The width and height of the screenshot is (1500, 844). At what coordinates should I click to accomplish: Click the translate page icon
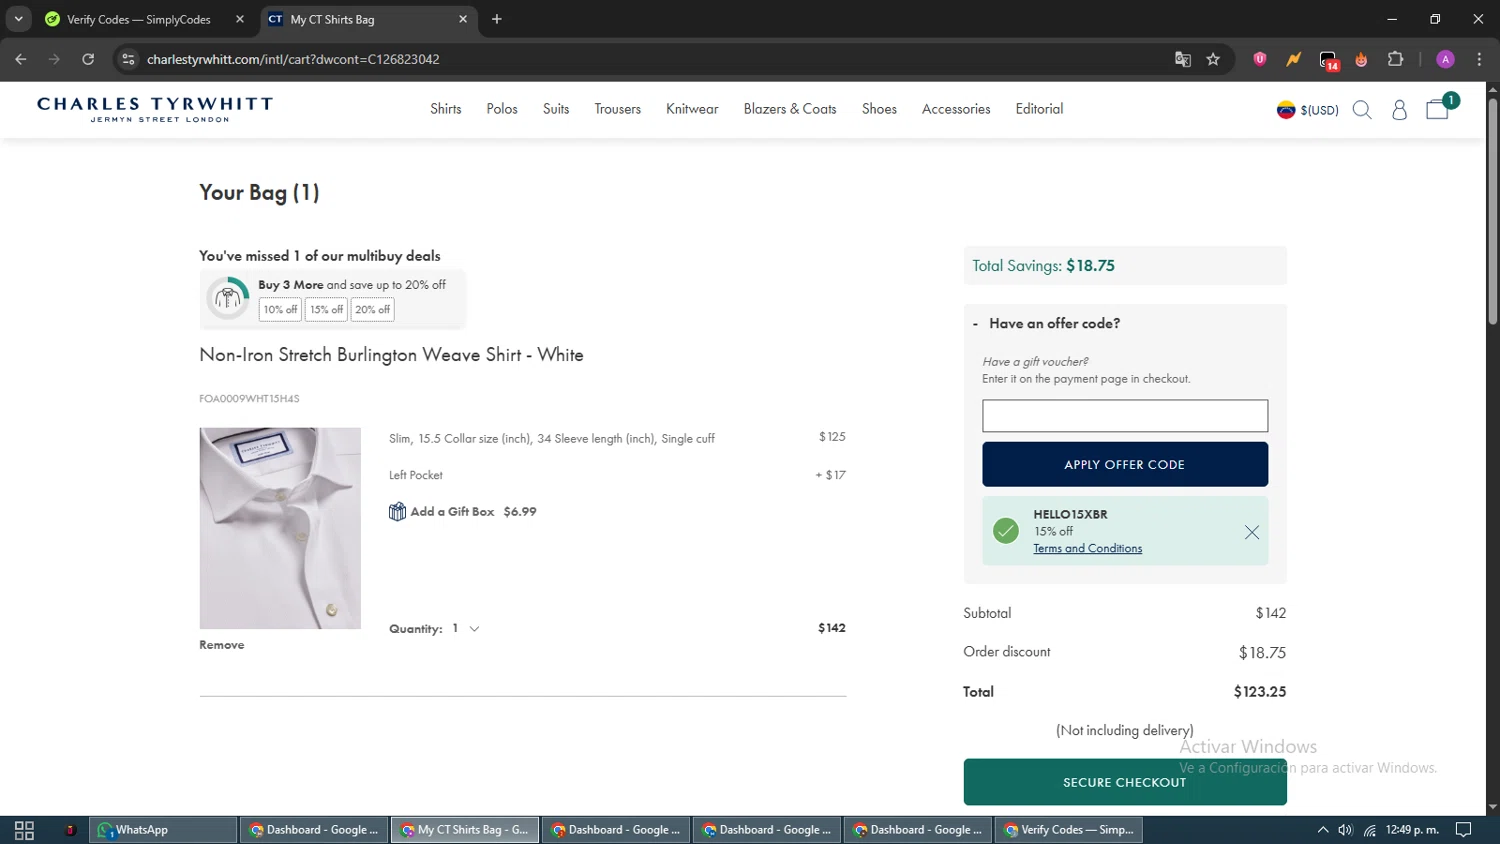1183,59
